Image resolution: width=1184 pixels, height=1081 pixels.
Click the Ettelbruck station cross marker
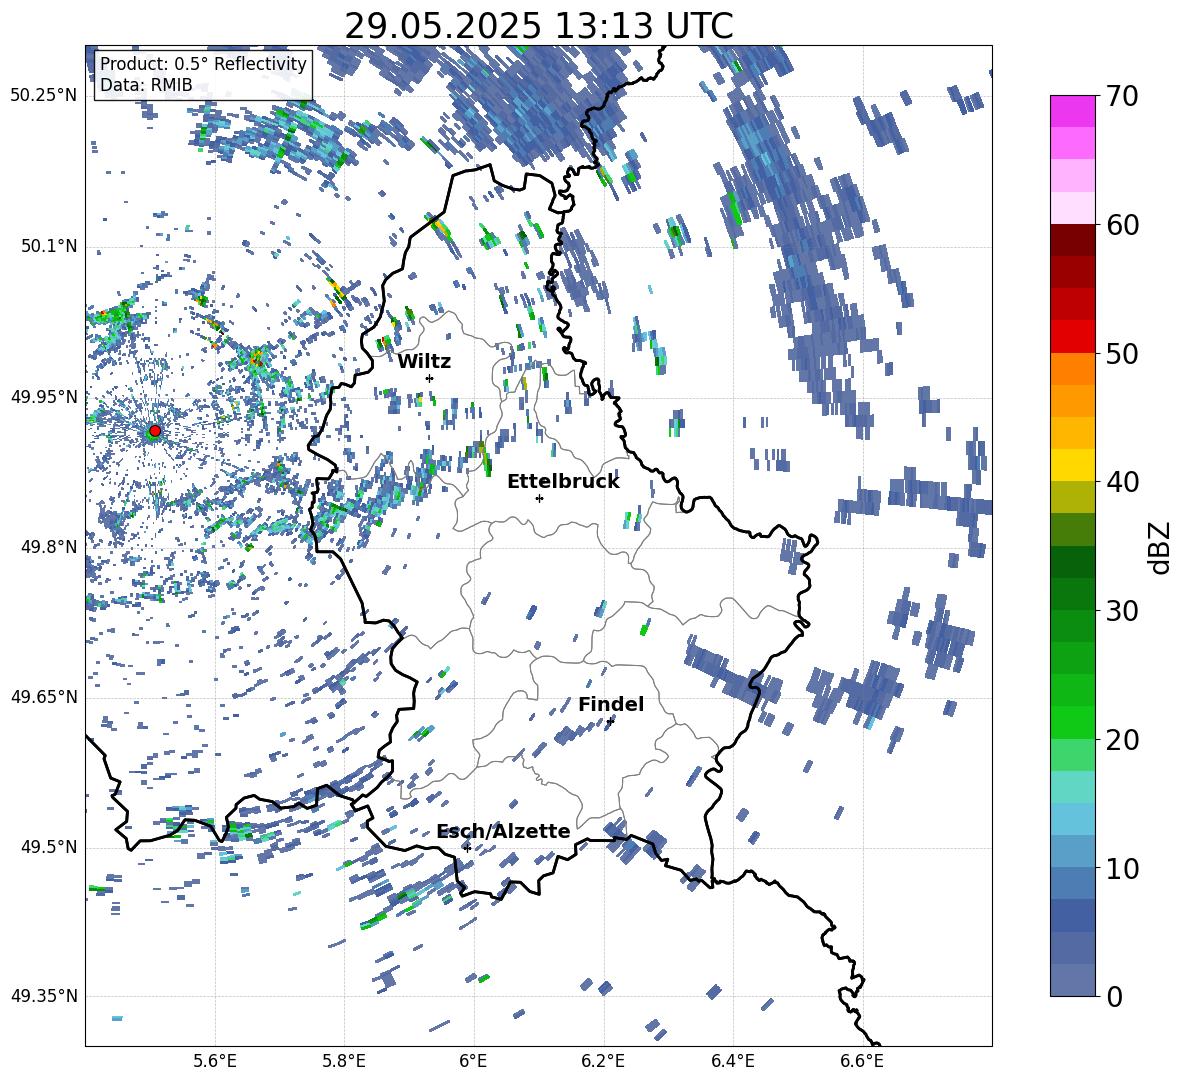(539, 498)
